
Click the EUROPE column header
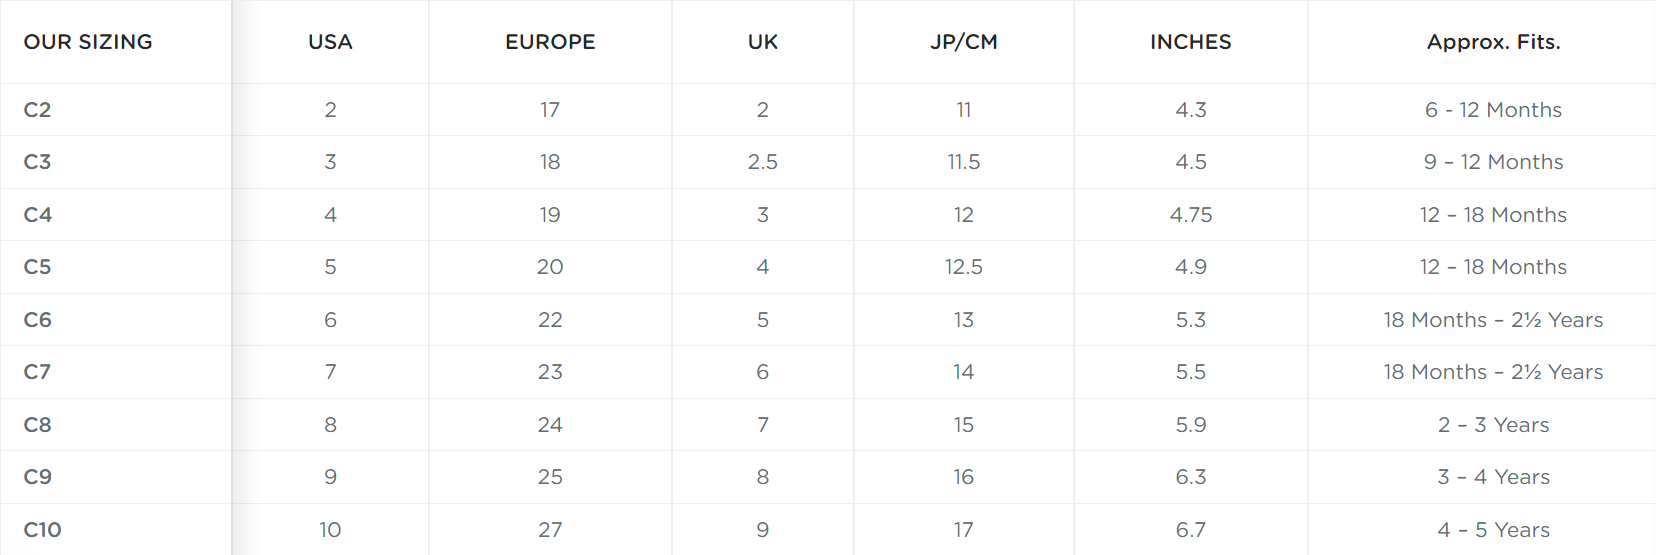point(550,42)
